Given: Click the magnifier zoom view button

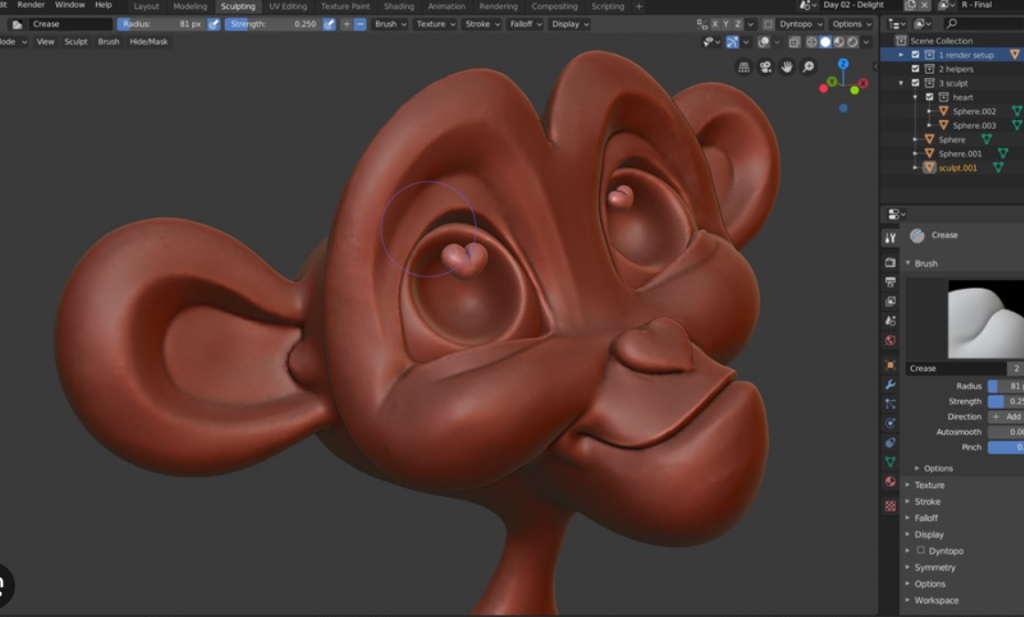Looking at the screenshot, I should 808,67.
